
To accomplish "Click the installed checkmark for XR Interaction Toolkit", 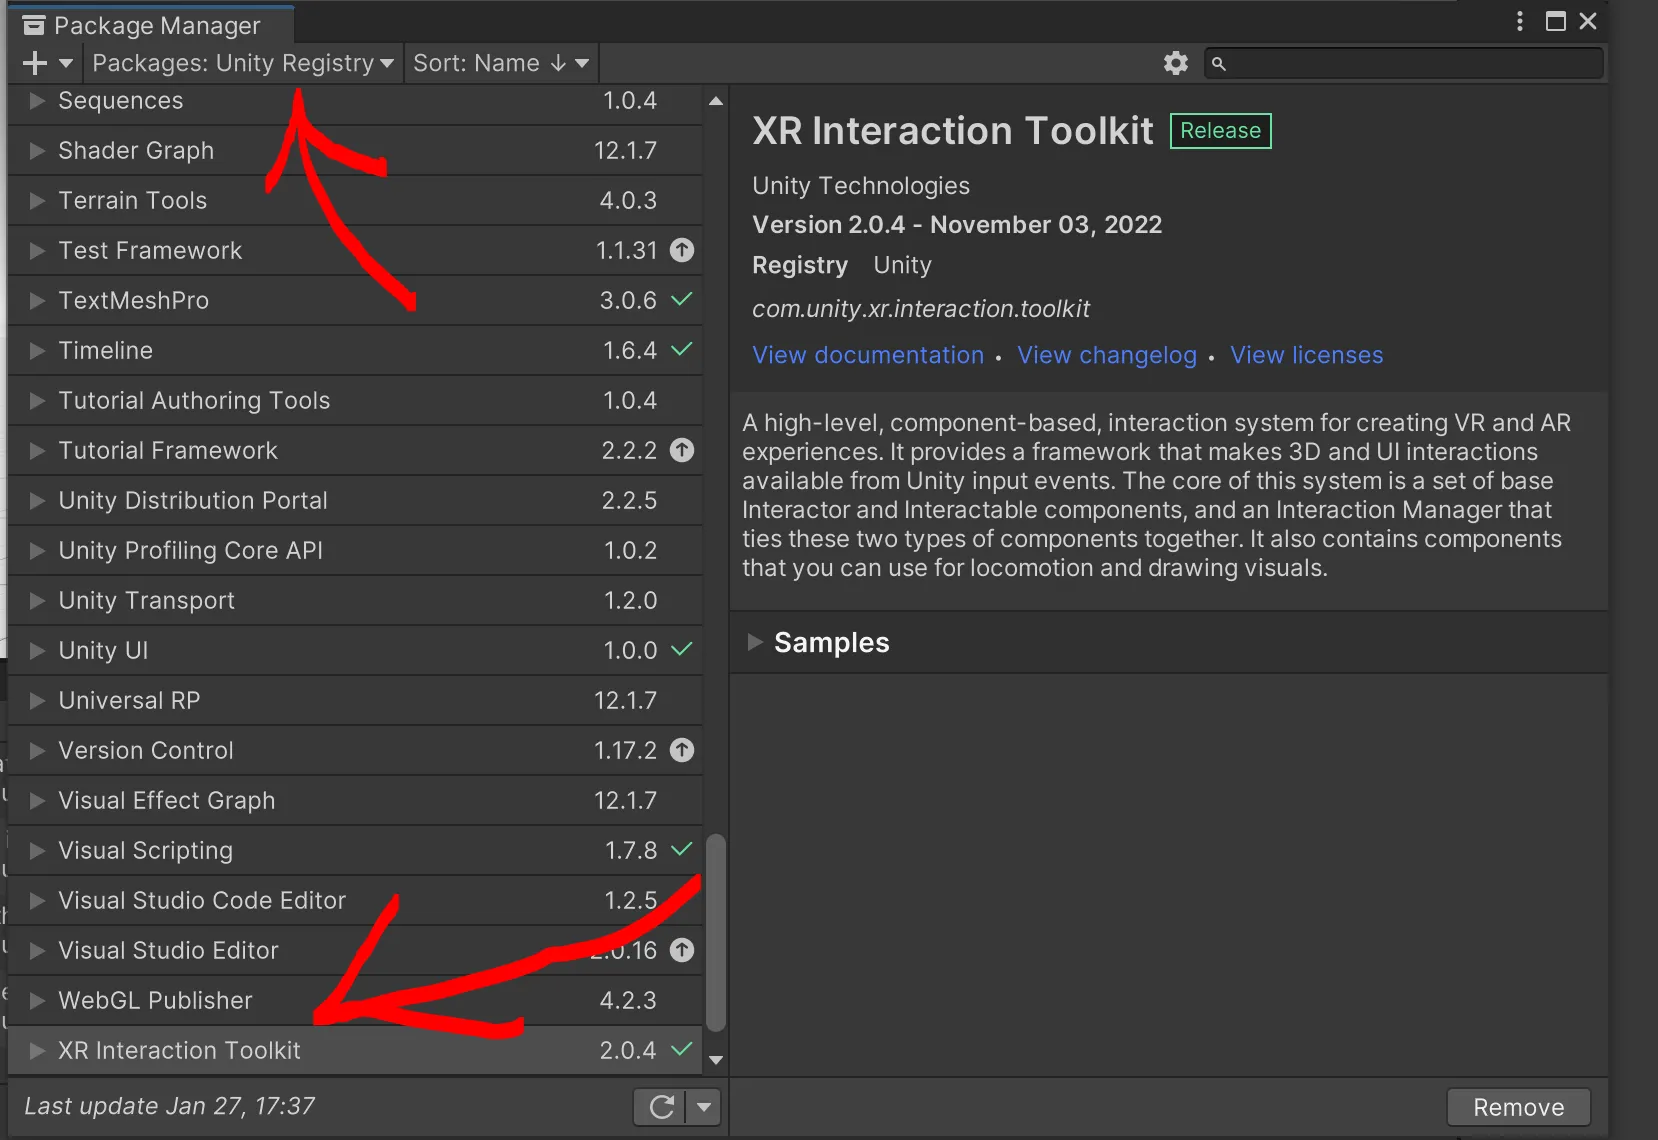I will pyautogui.click(x=682, y=1049).
